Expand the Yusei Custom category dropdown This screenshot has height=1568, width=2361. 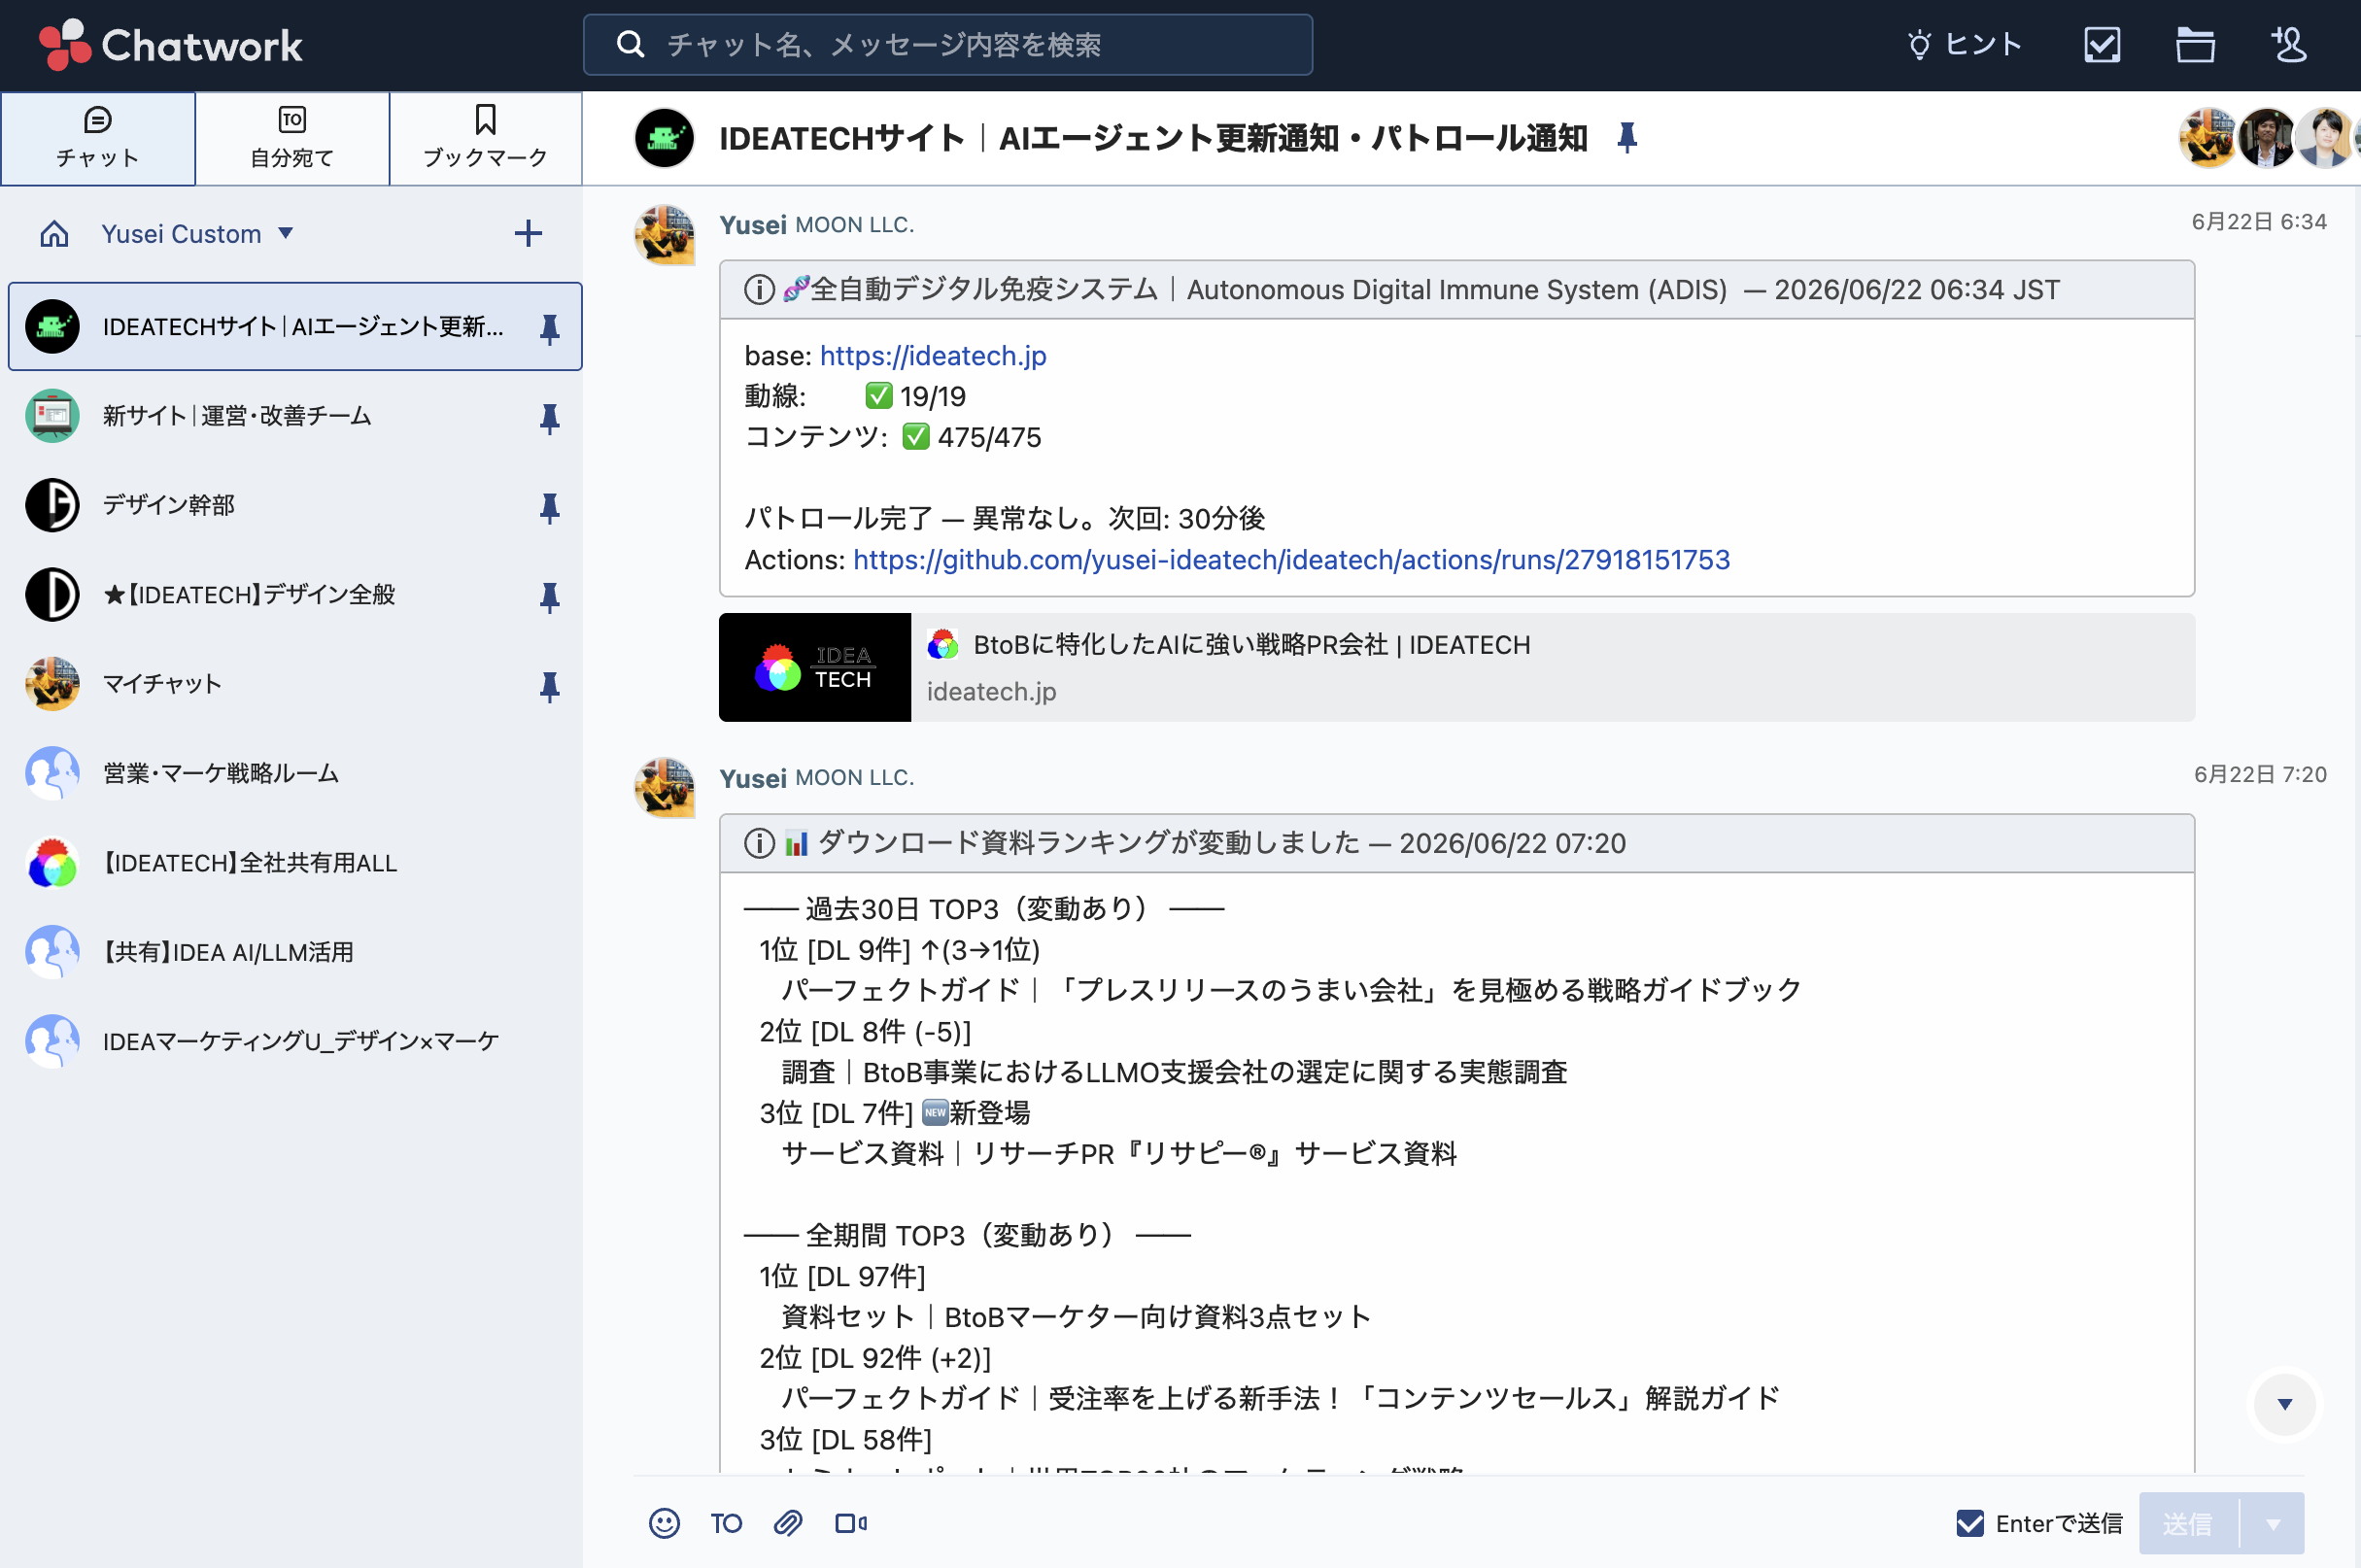point(286,233)
